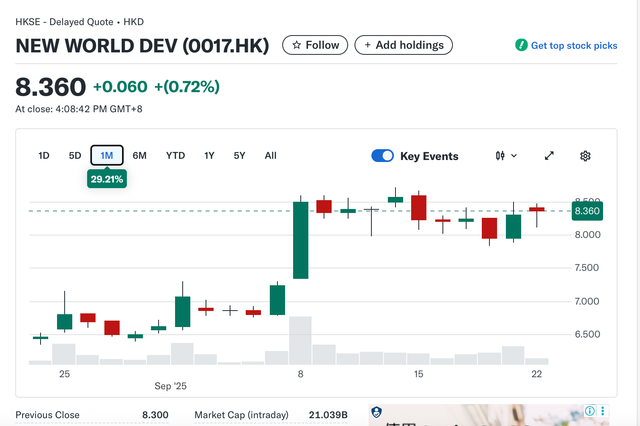Click the Previous Close label
Screen dimensions: 640x426
[47, 415]
